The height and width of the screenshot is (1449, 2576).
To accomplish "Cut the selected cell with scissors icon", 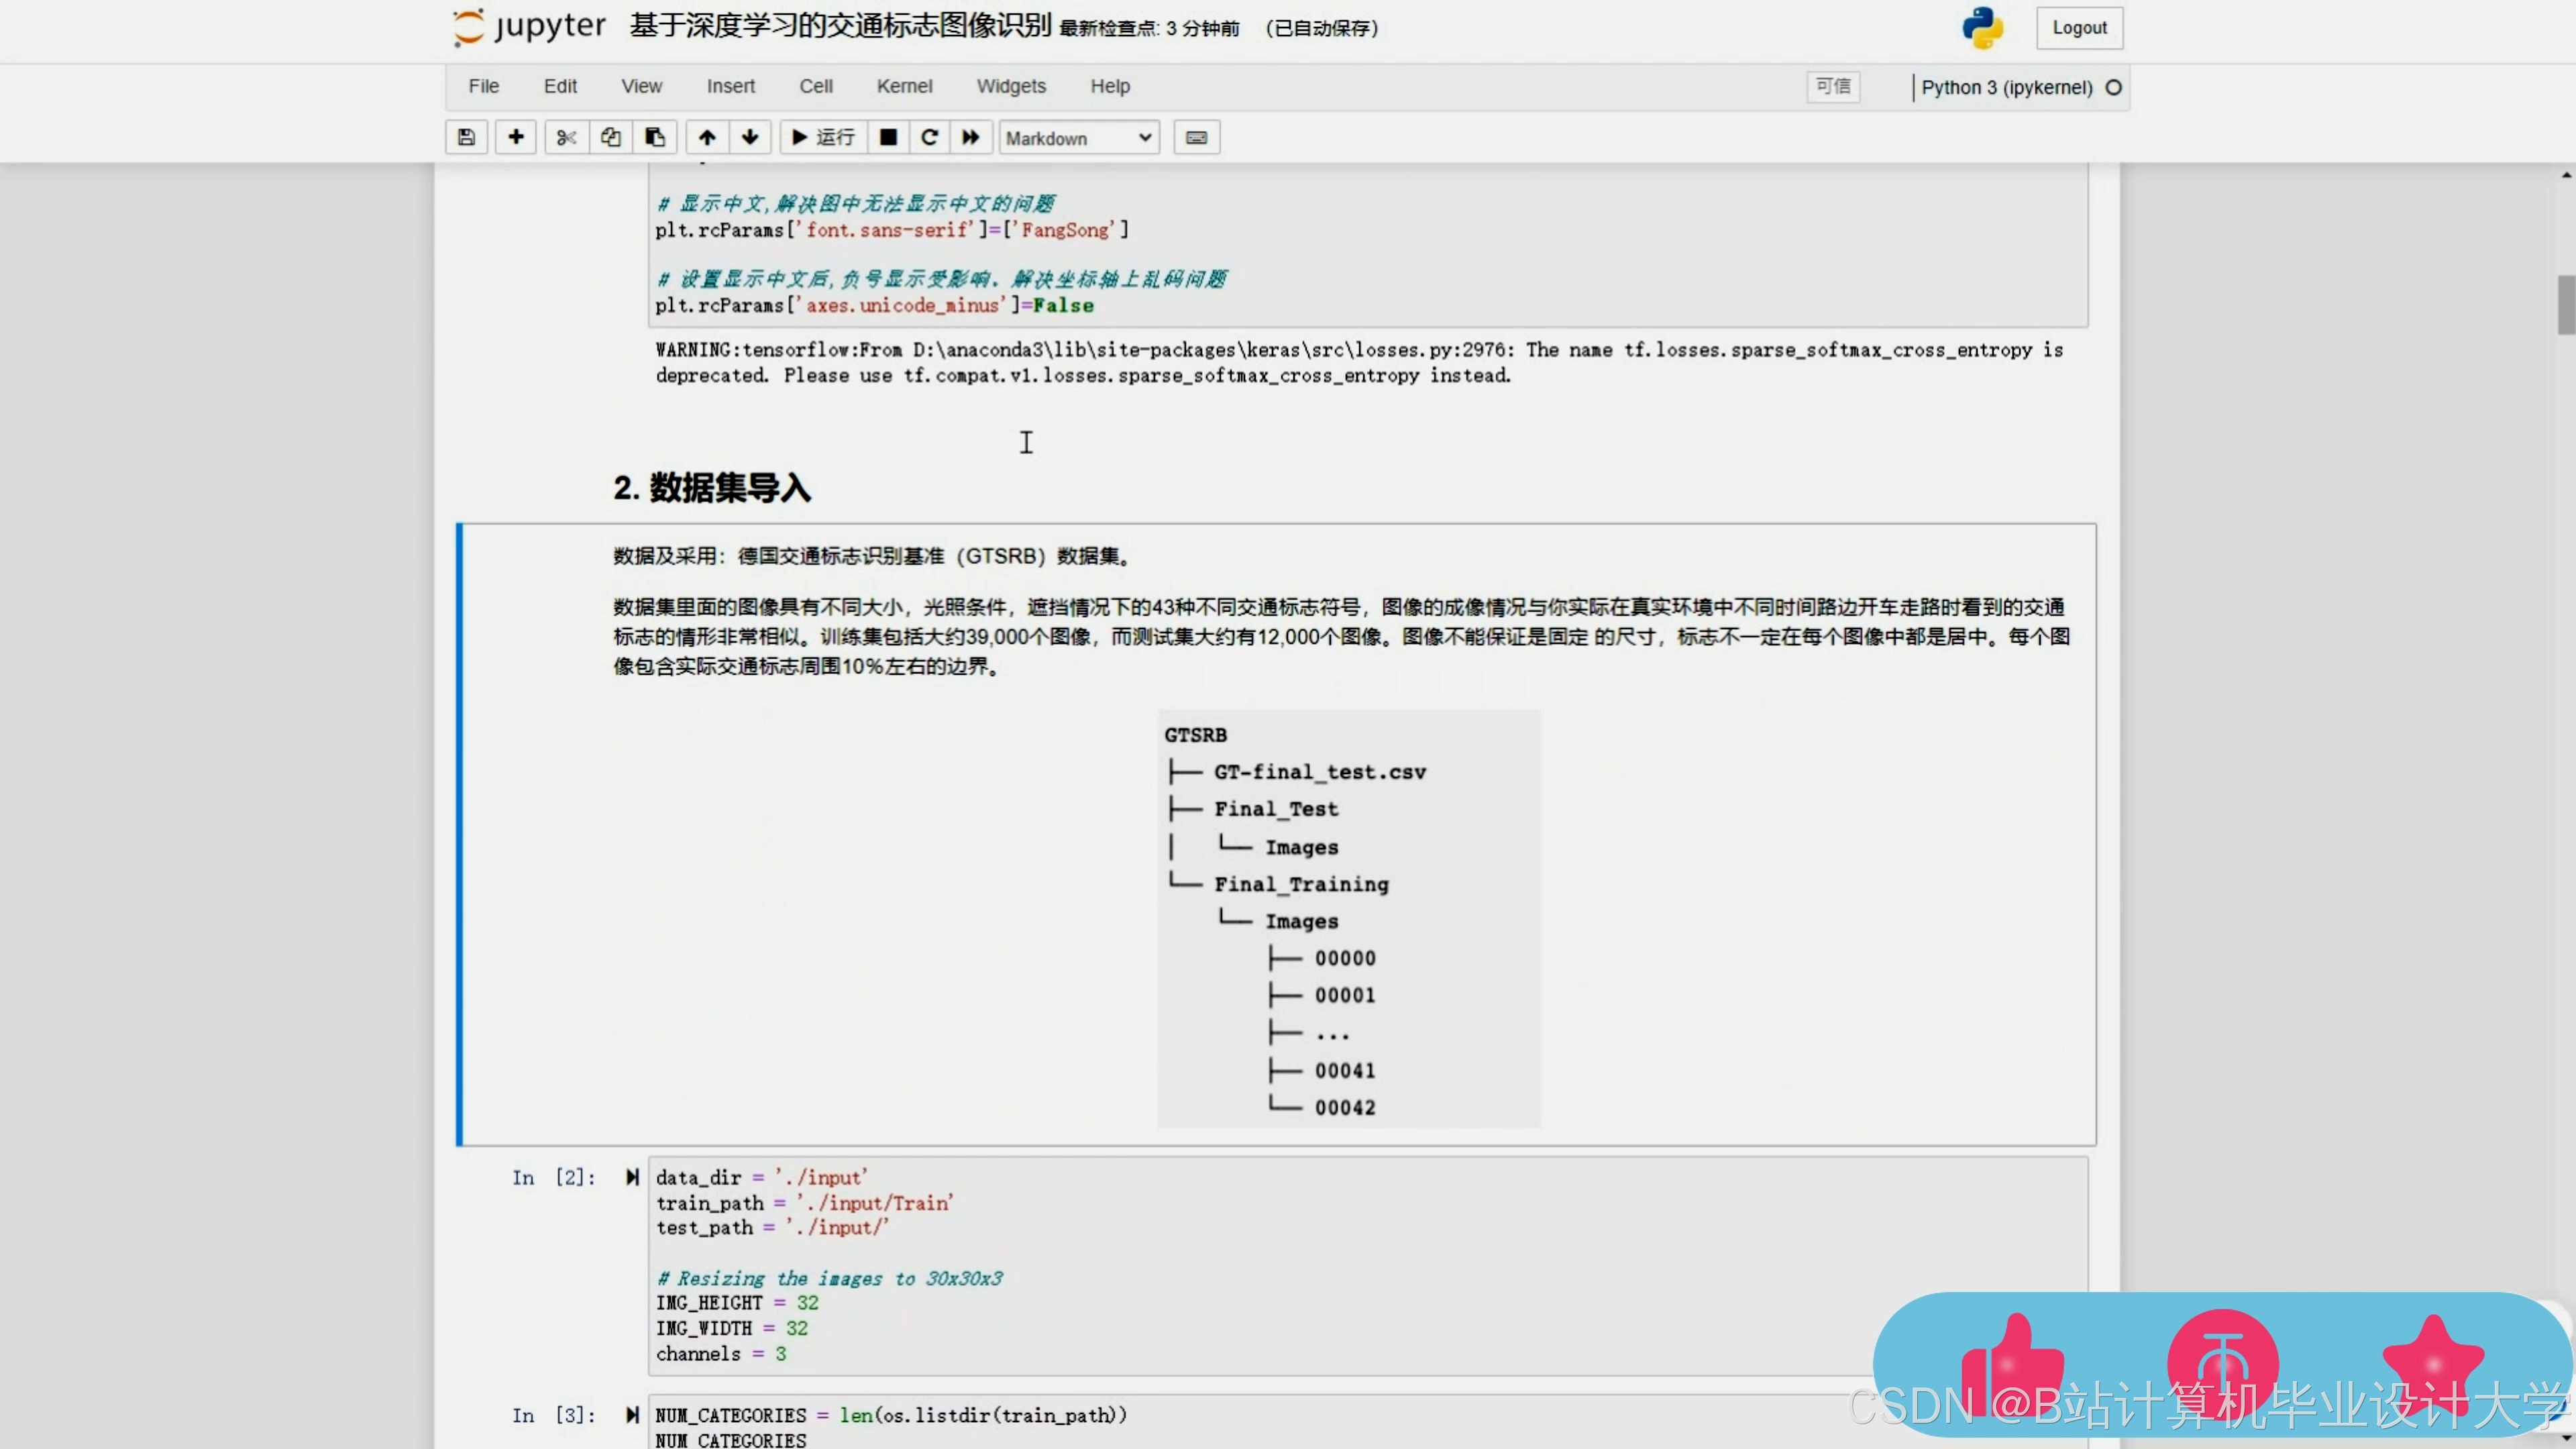I will pyautogui.click(x=566, y=137).
